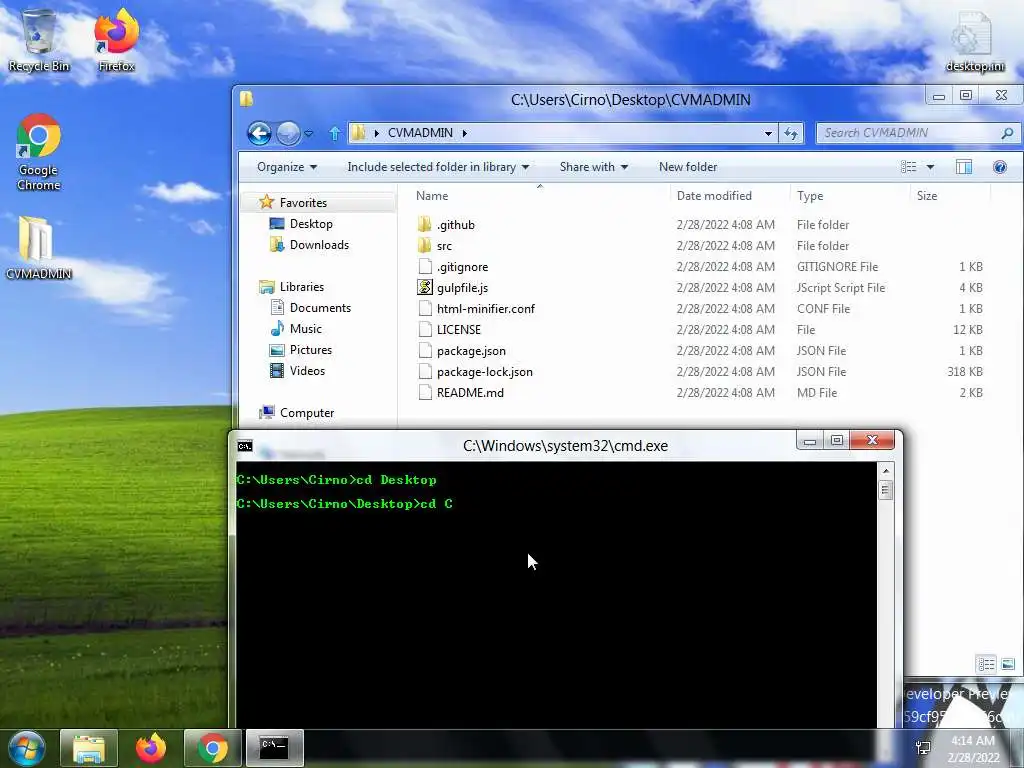Open Documents library
This screenshot has height=768, width=1024.
click(320, 308)
